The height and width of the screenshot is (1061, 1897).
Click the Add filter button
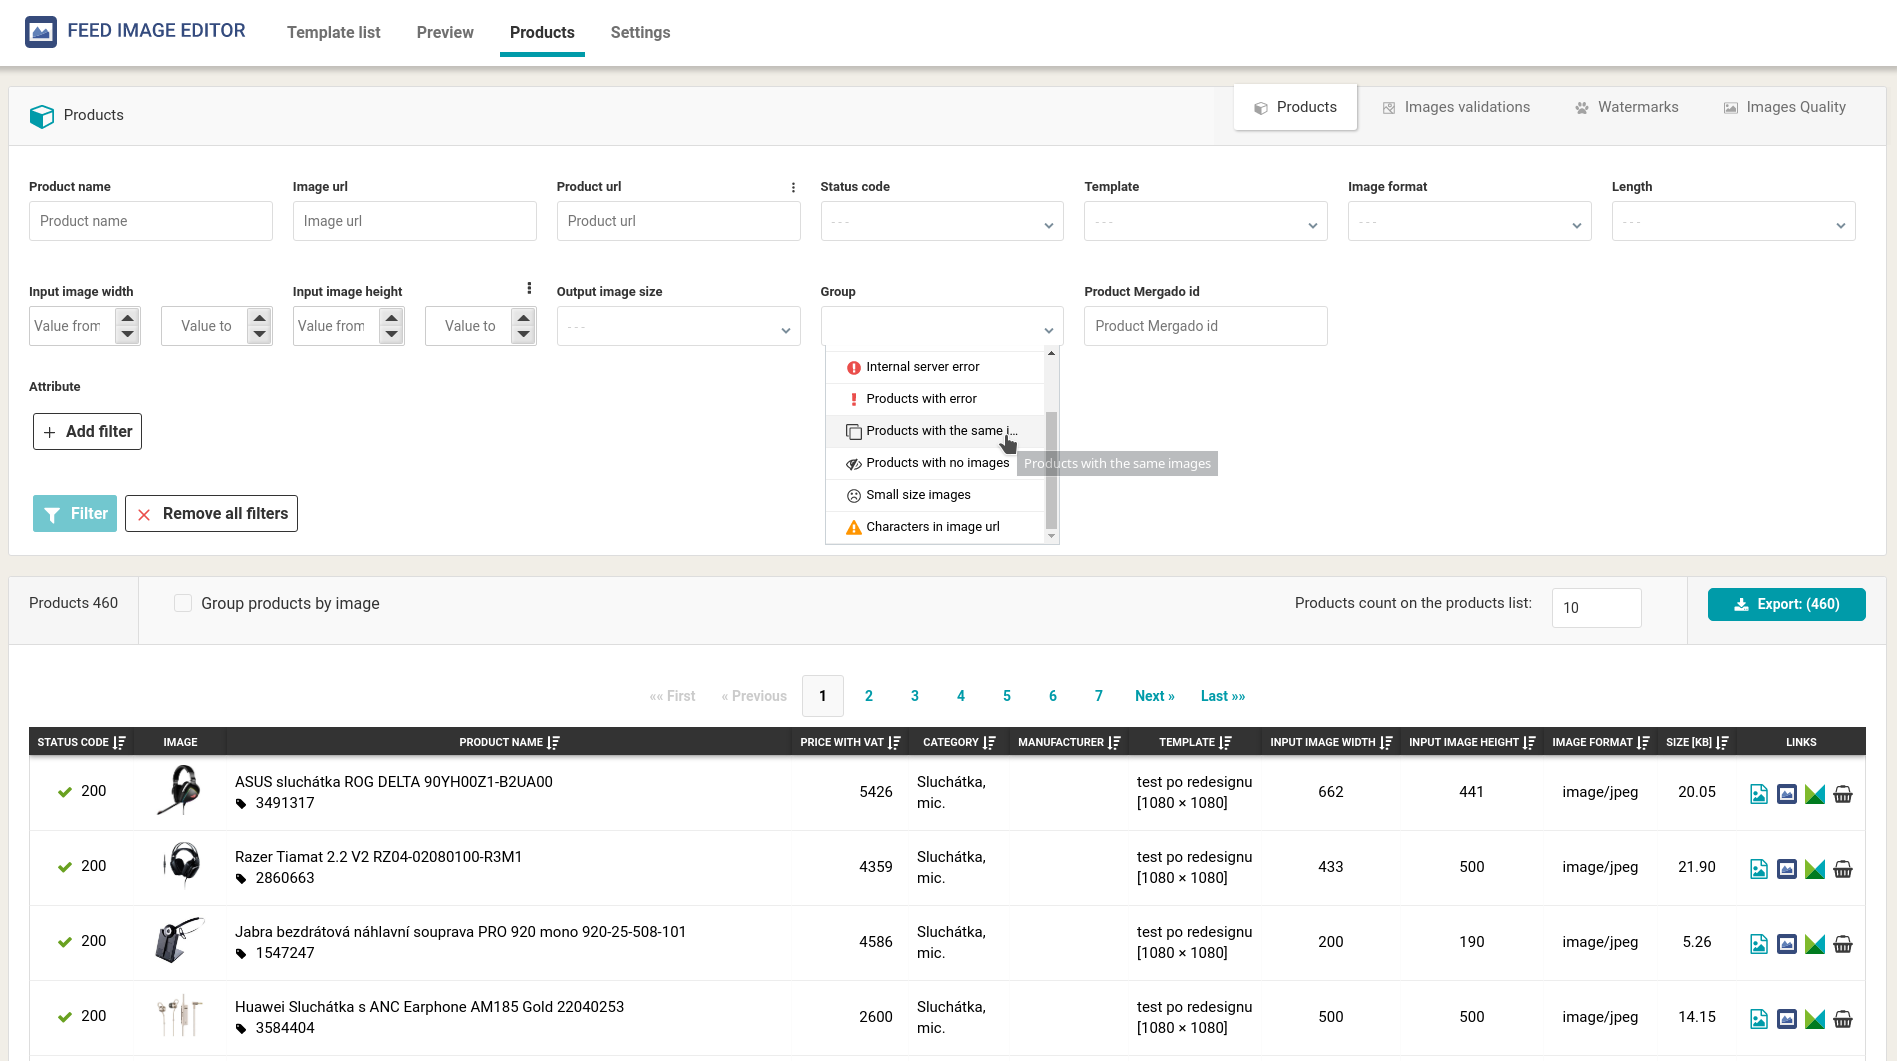click(87, 432)
